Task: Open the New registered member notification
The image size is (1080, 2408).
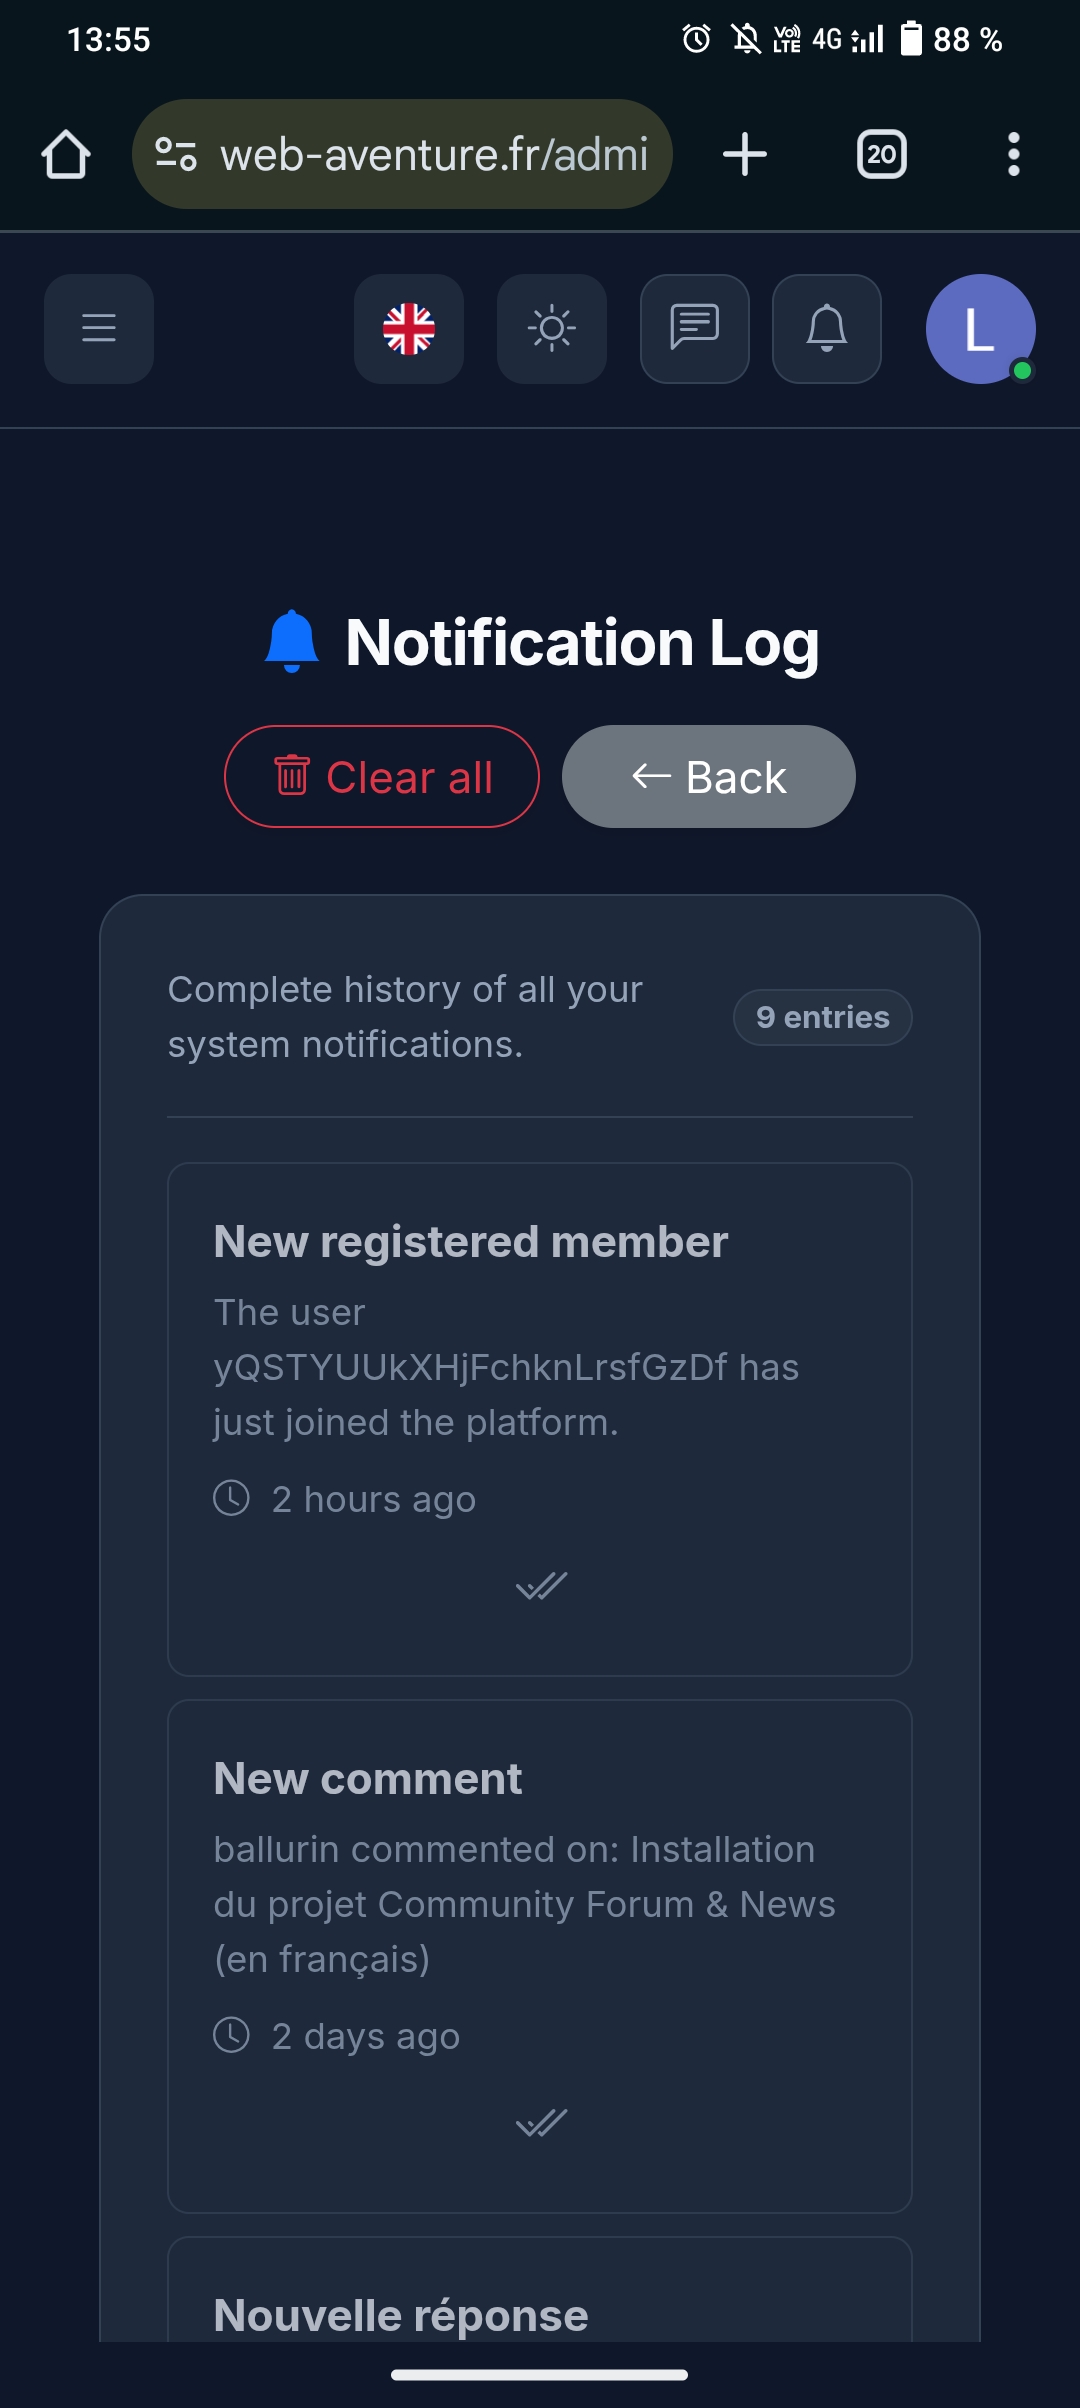Action: 471,1242
